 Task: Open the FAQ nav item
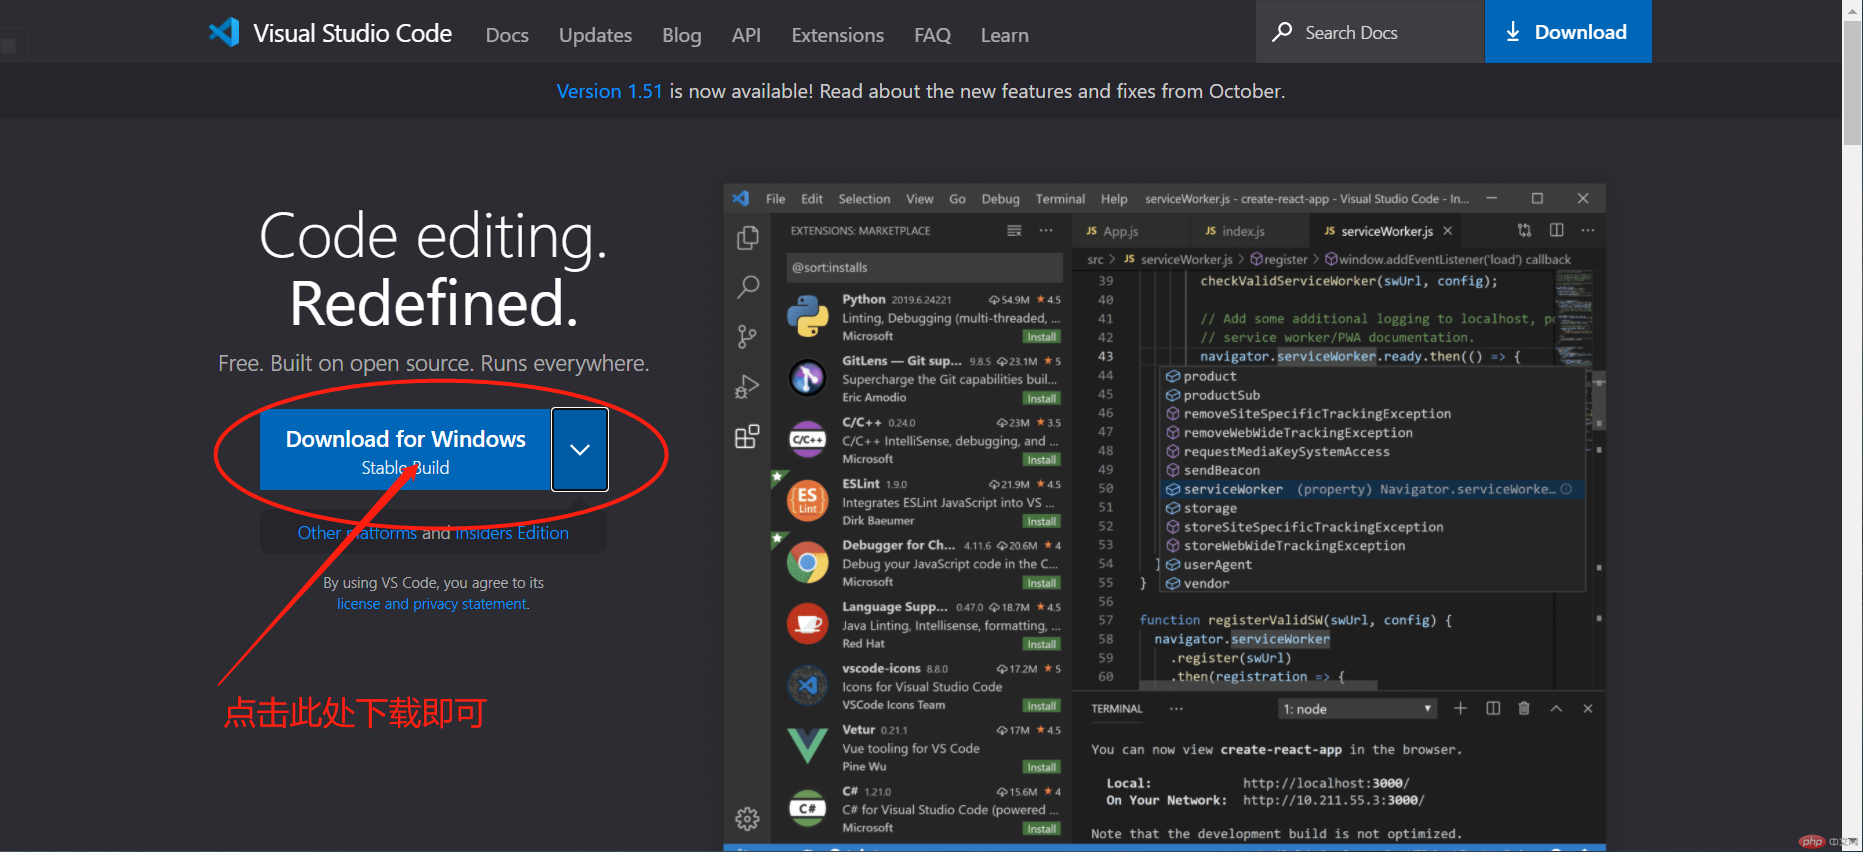pyautogui.click(x=932, y=35)
